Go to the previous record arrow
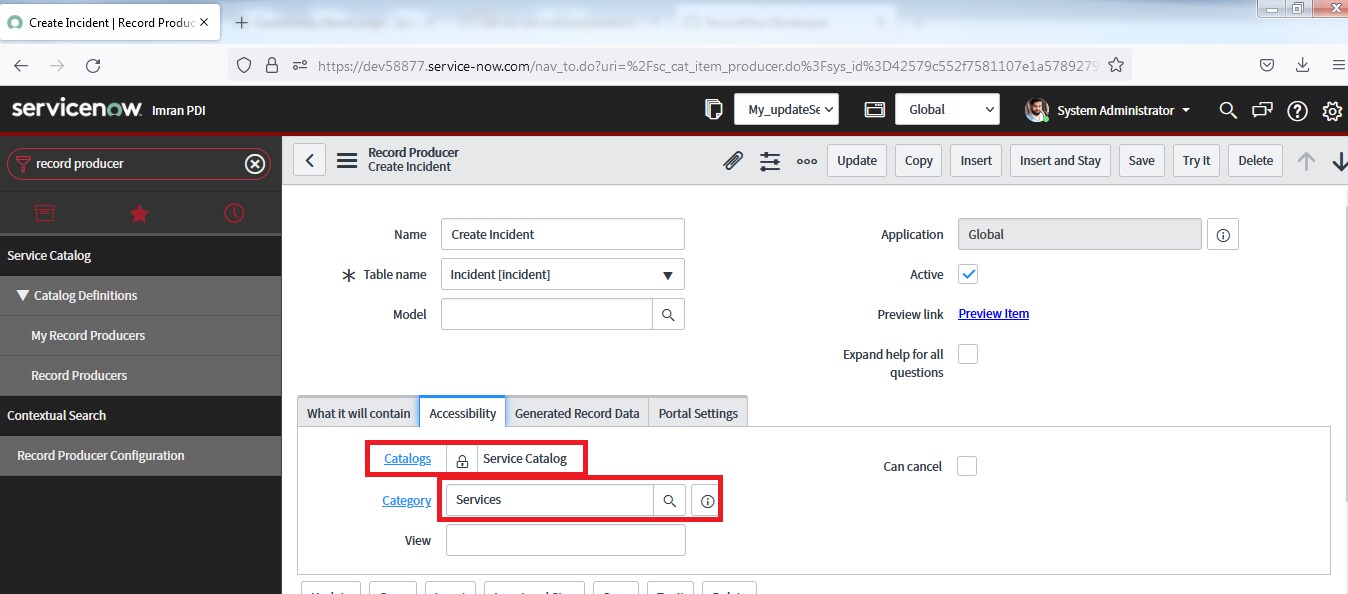 tap(1306, 161)
